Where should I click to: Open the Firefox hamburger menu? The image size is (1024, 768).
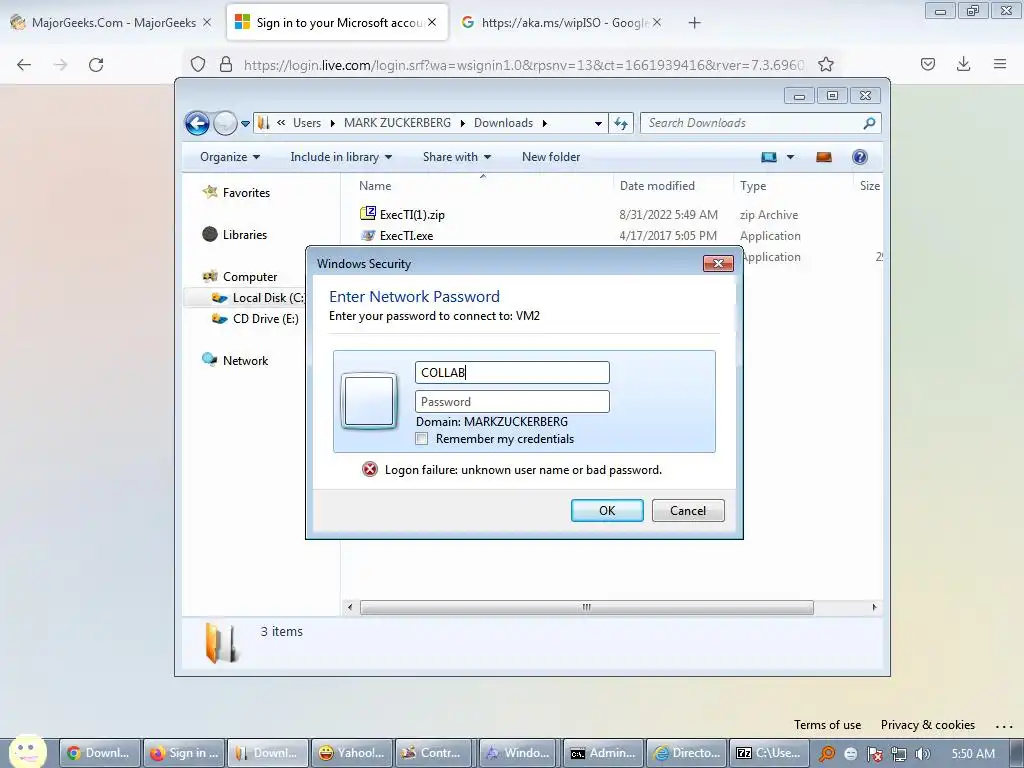pos(1000,64)
